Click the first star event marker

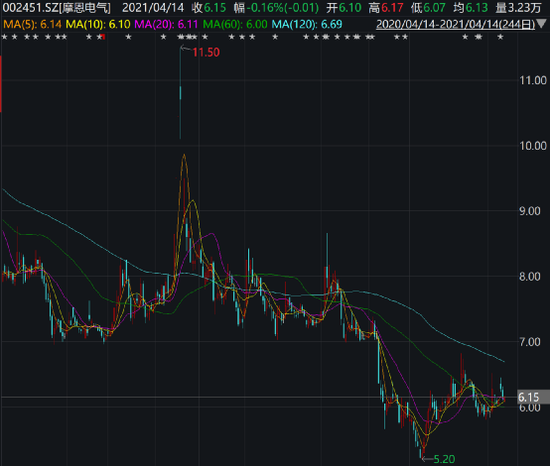(x=5, y=37)
